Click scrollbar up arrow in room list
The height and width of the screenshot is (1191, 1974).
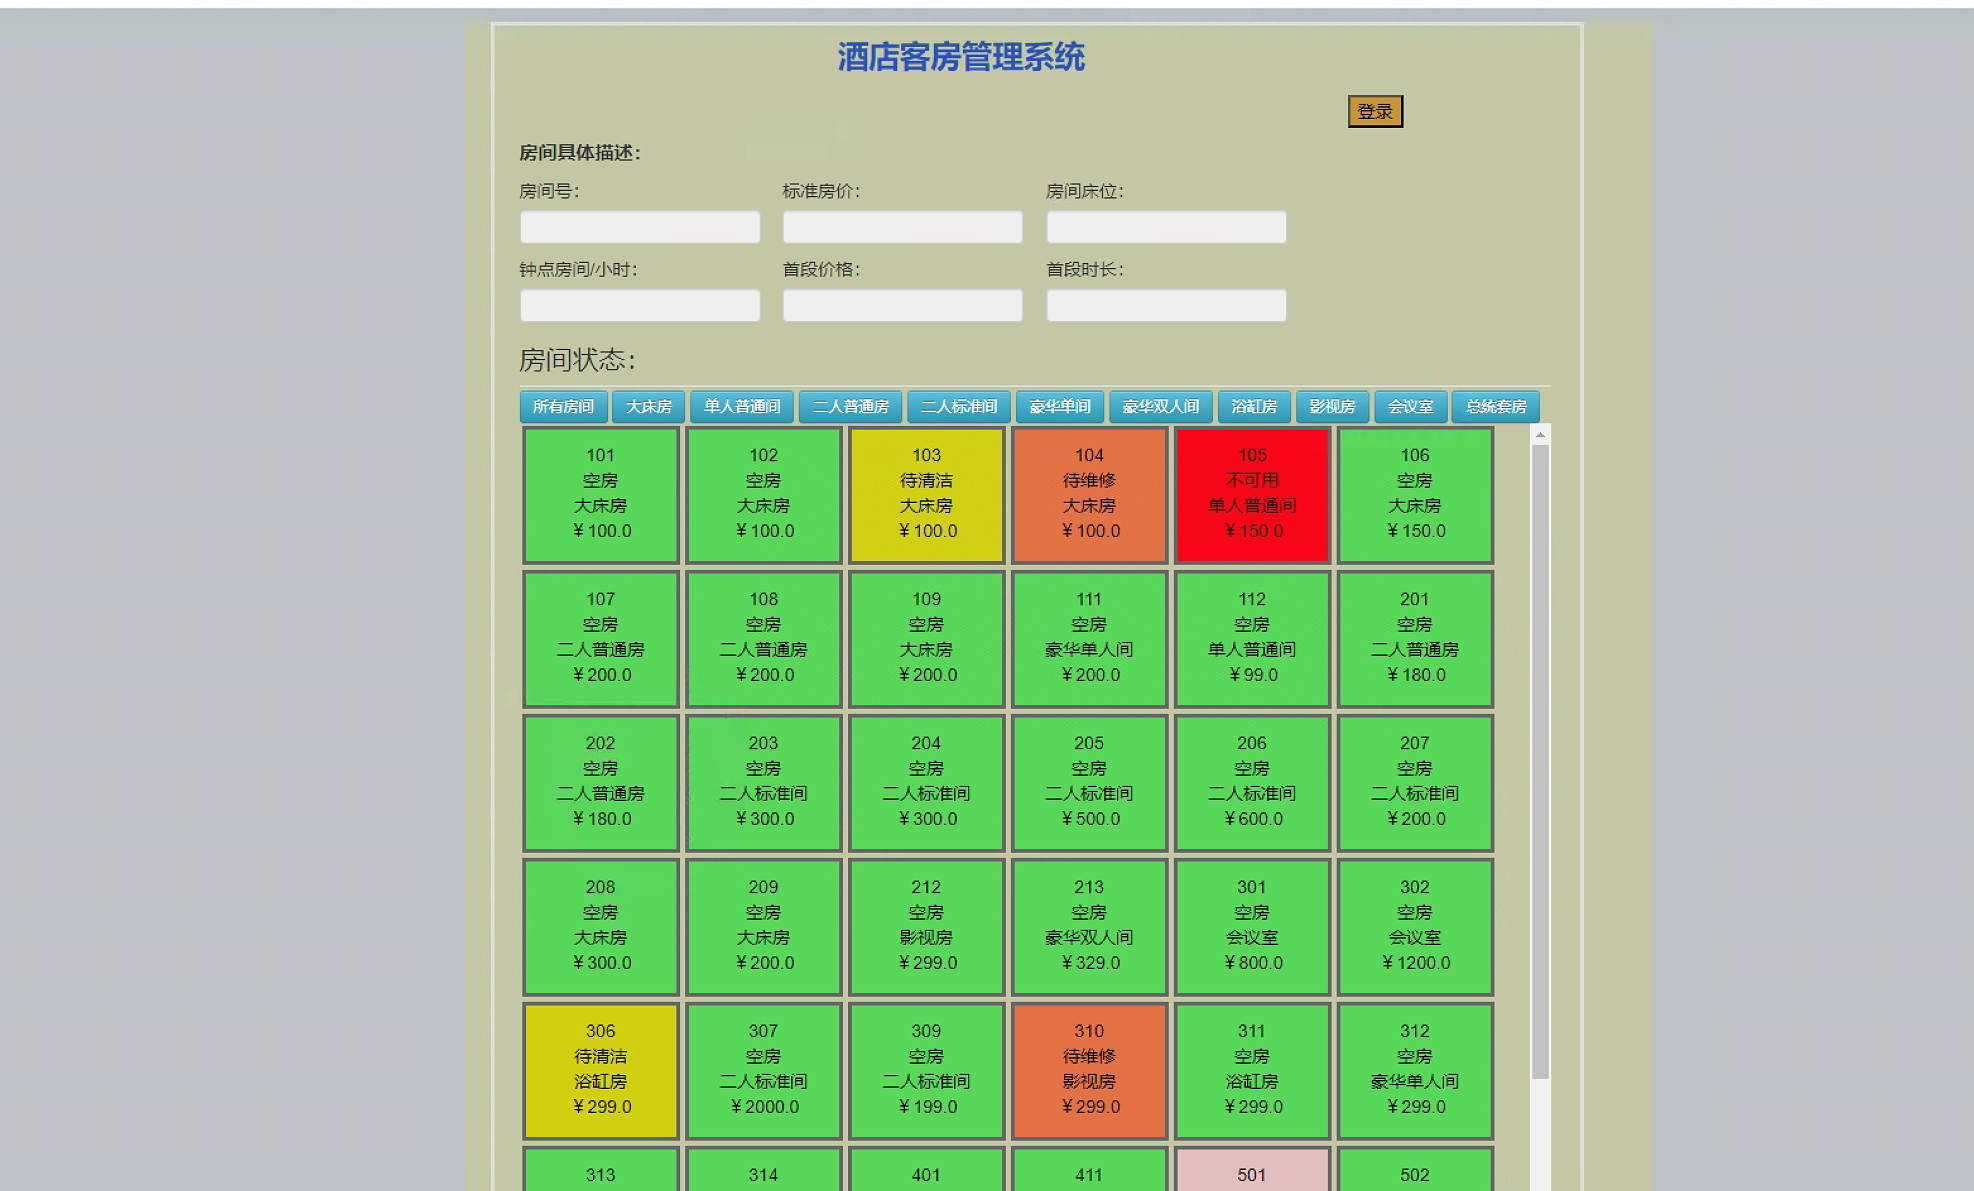[1540, 435]
